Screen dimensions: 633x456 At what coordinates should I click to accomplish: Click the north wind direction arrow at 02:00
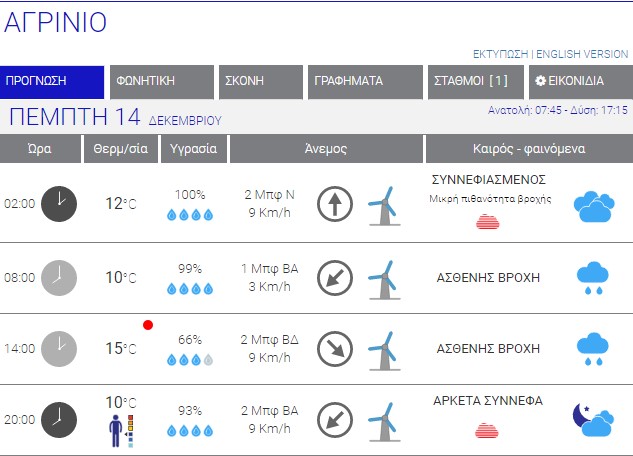pyautogui.click(x=335, y=204)
